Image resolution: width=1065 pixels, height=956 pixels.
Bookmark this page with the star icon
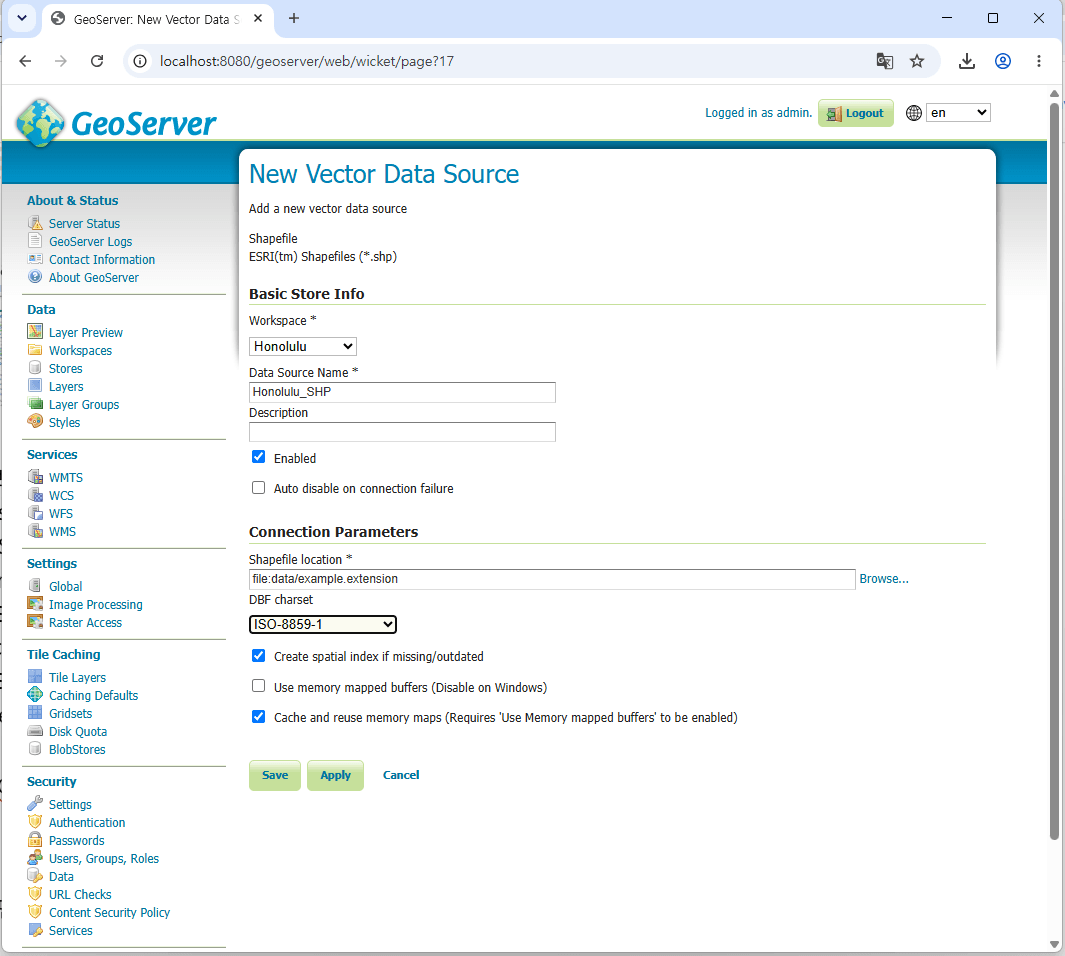click(x=917, y=61)
